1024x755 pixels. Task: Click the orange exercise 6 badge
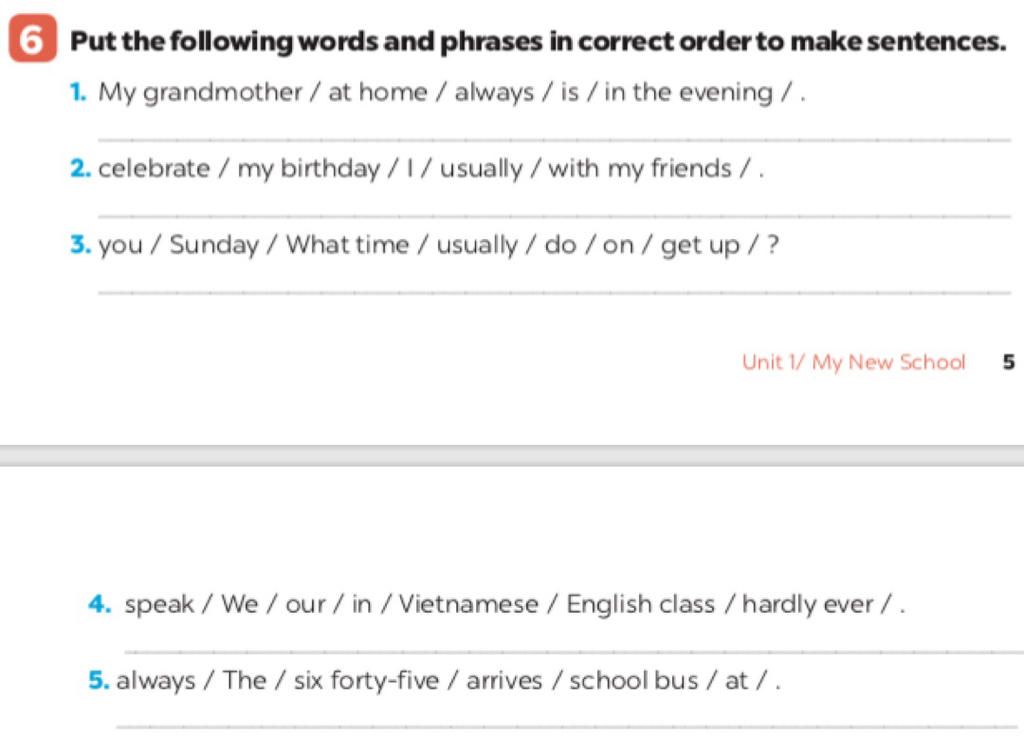31,41
